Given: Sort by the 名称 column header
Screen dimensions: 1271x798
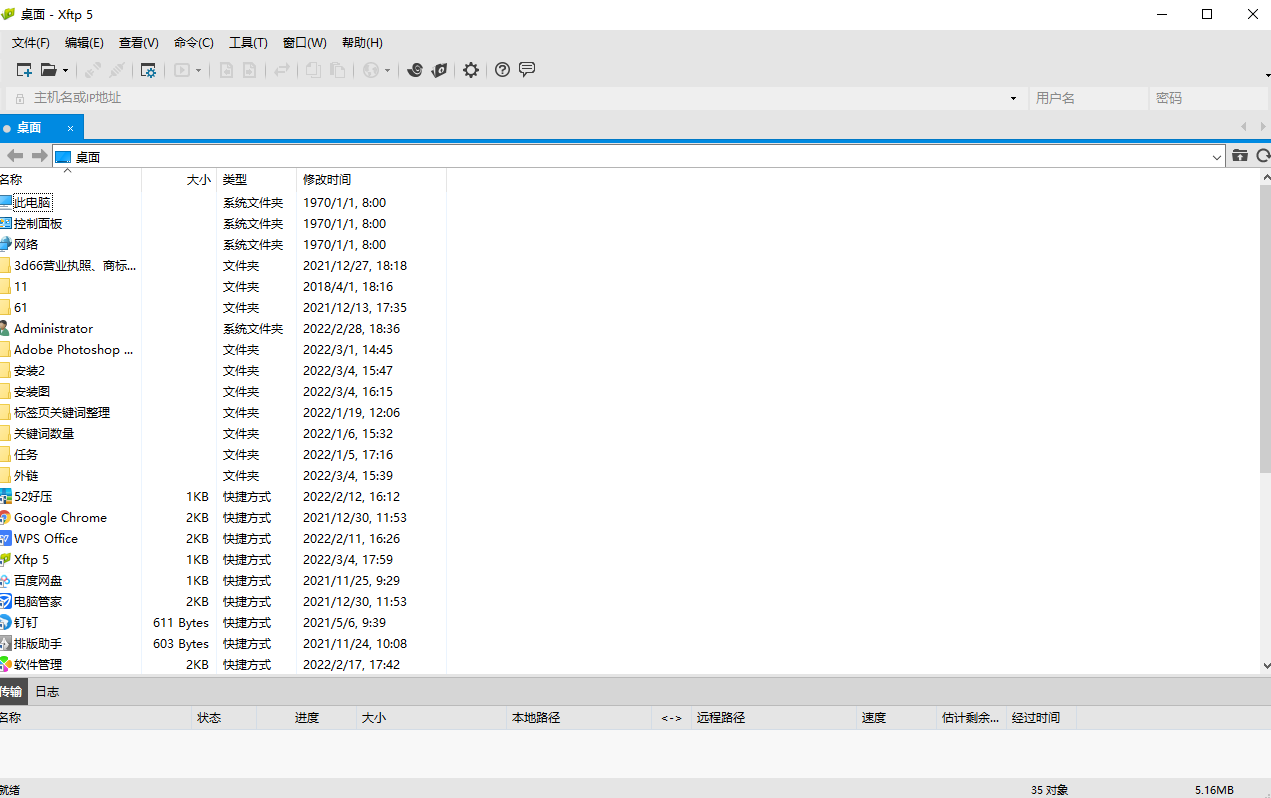Looking at the screenshot, I should [70, 180].
